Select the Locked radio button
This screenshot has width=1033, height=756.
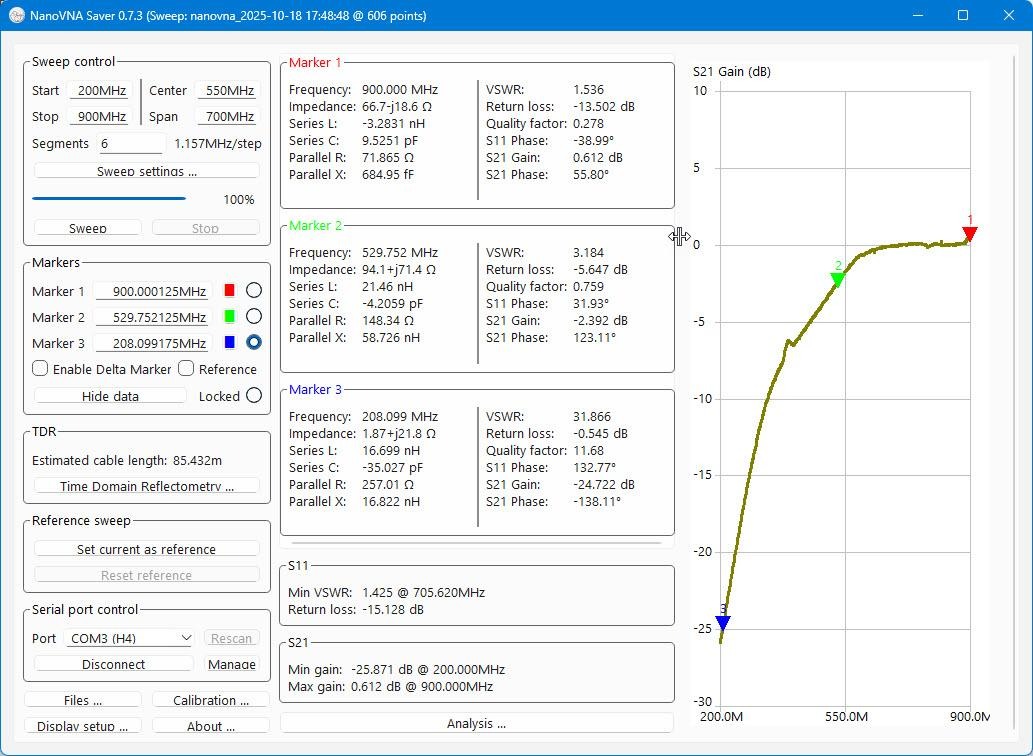pyautogui.click(x=254, y=395)
